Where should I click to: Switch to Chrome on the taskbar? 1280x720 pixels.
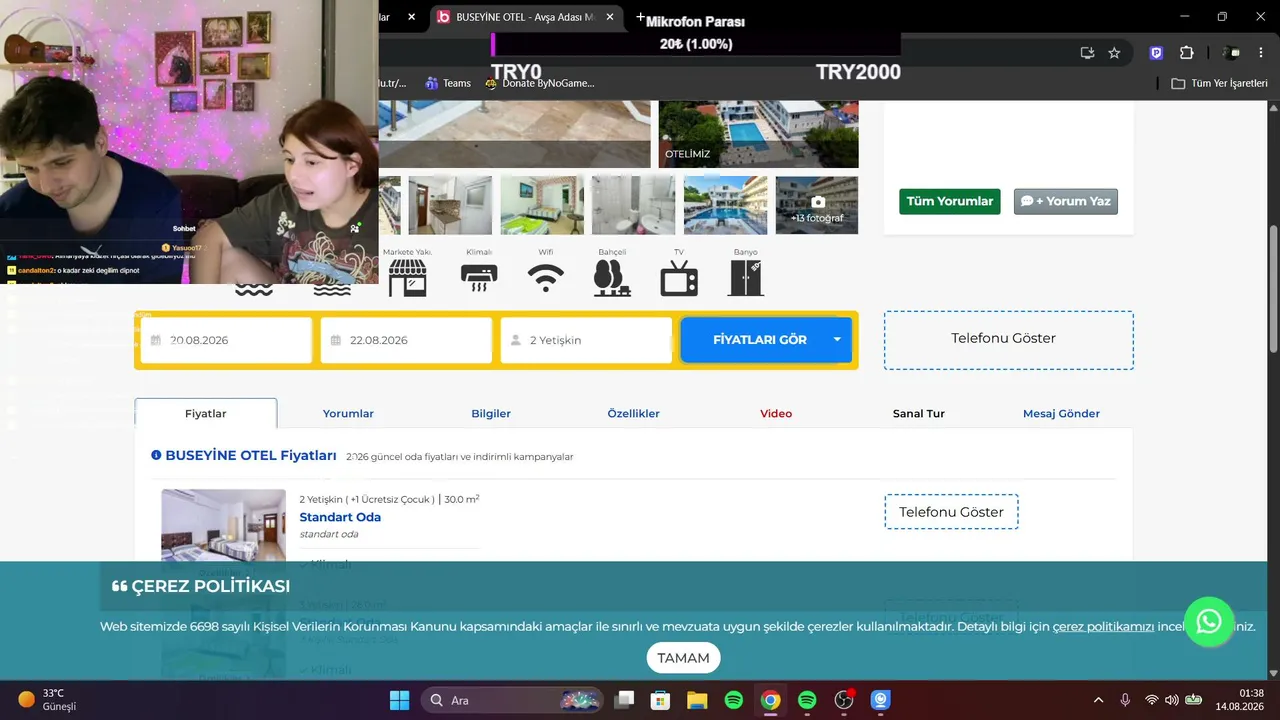[x=770, y=700]
